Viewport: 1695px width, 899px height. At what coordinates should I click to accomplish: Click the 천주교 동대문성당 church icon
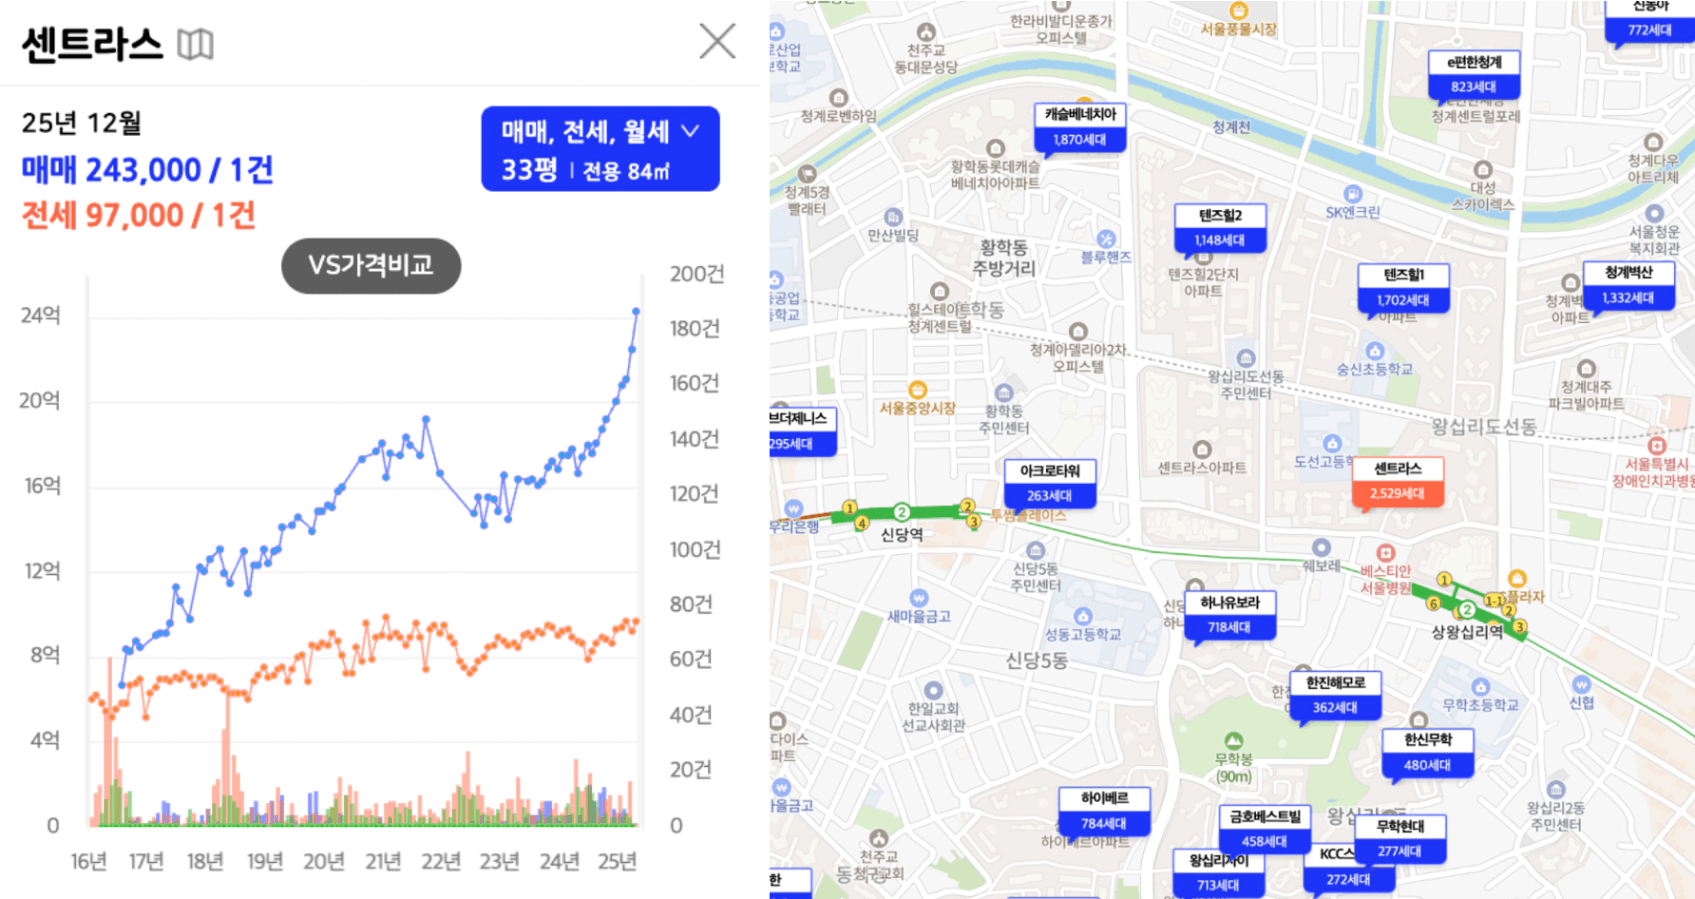[926, 32]
